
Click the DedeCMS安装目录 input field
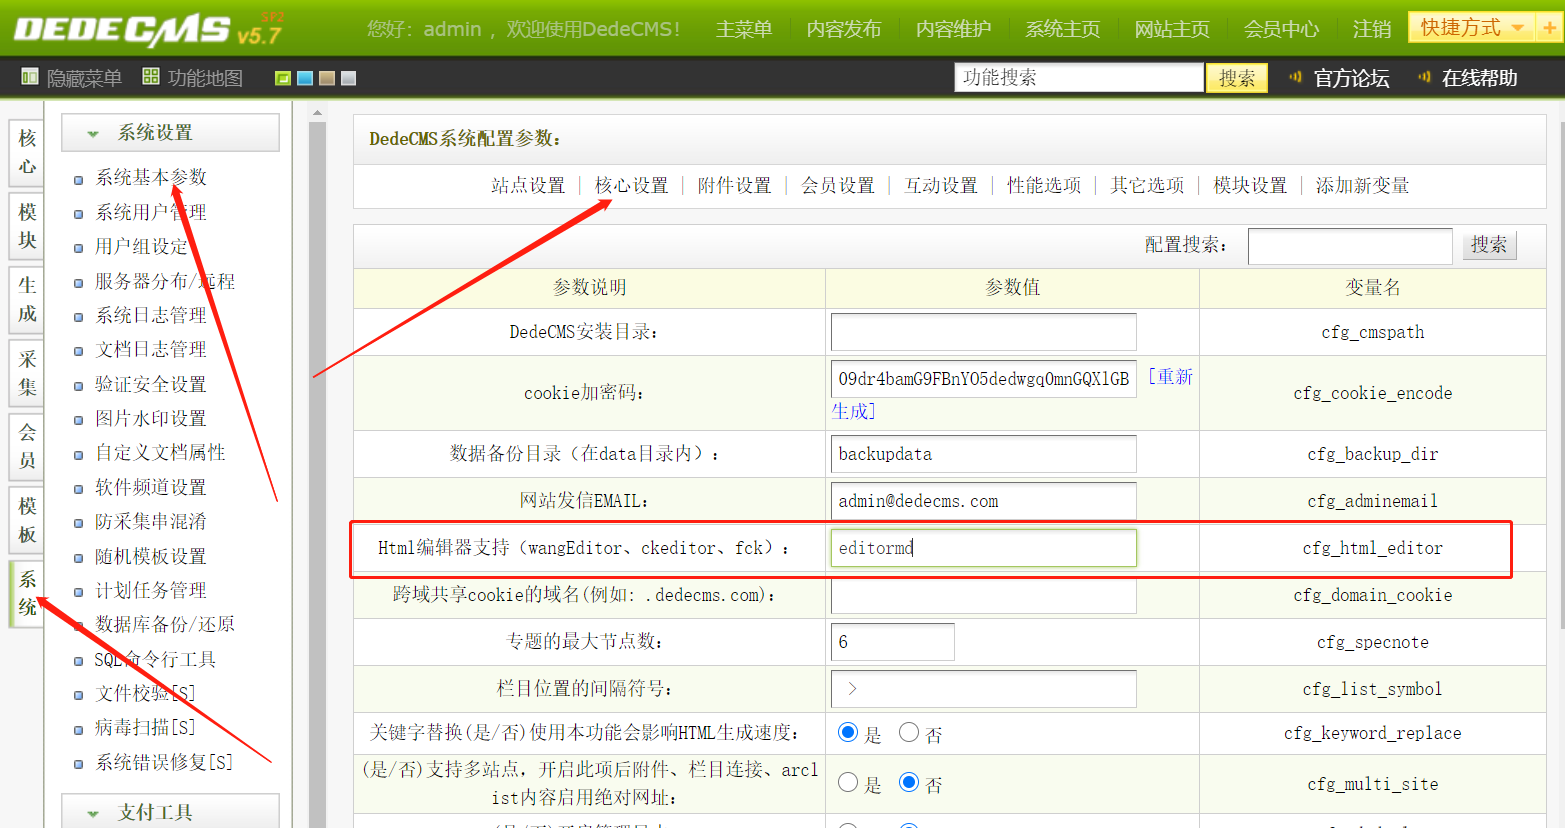[984, 332]
